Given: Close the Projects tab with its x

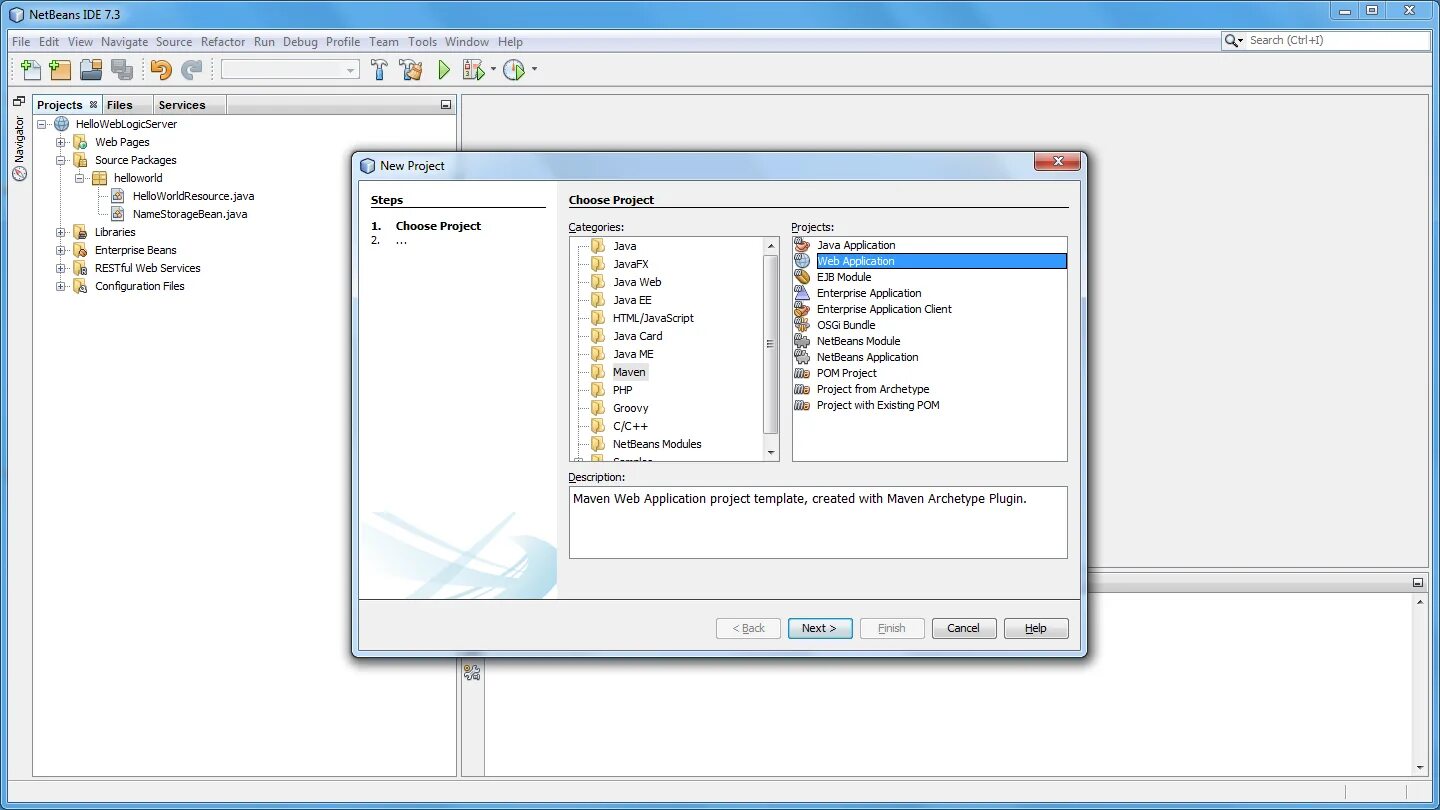Looking at the screenshot, I should click(93, 104).
